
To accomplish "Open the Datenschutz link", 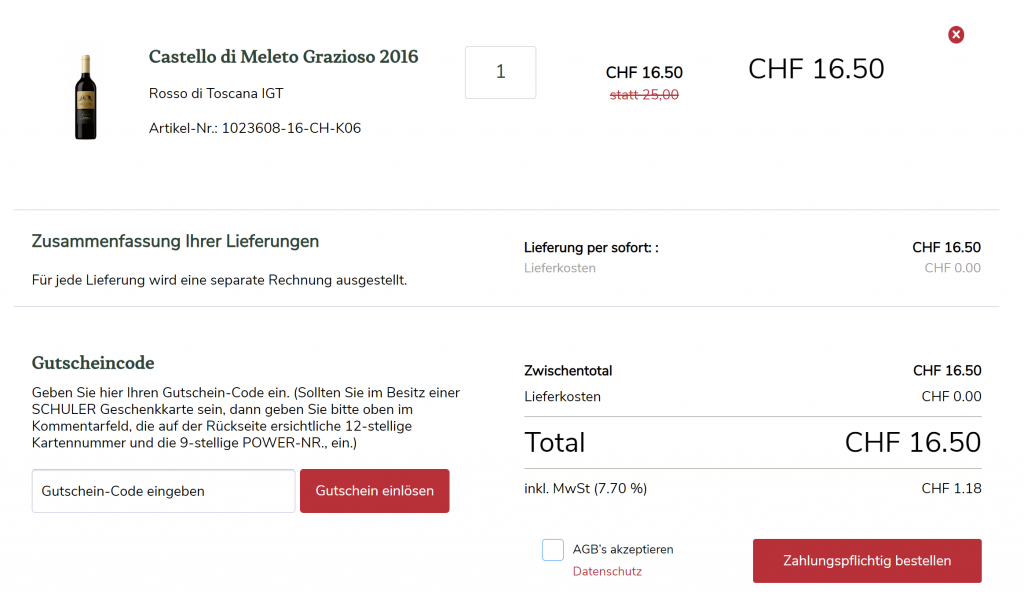I will pyautogui.click(x=607, y=572).
